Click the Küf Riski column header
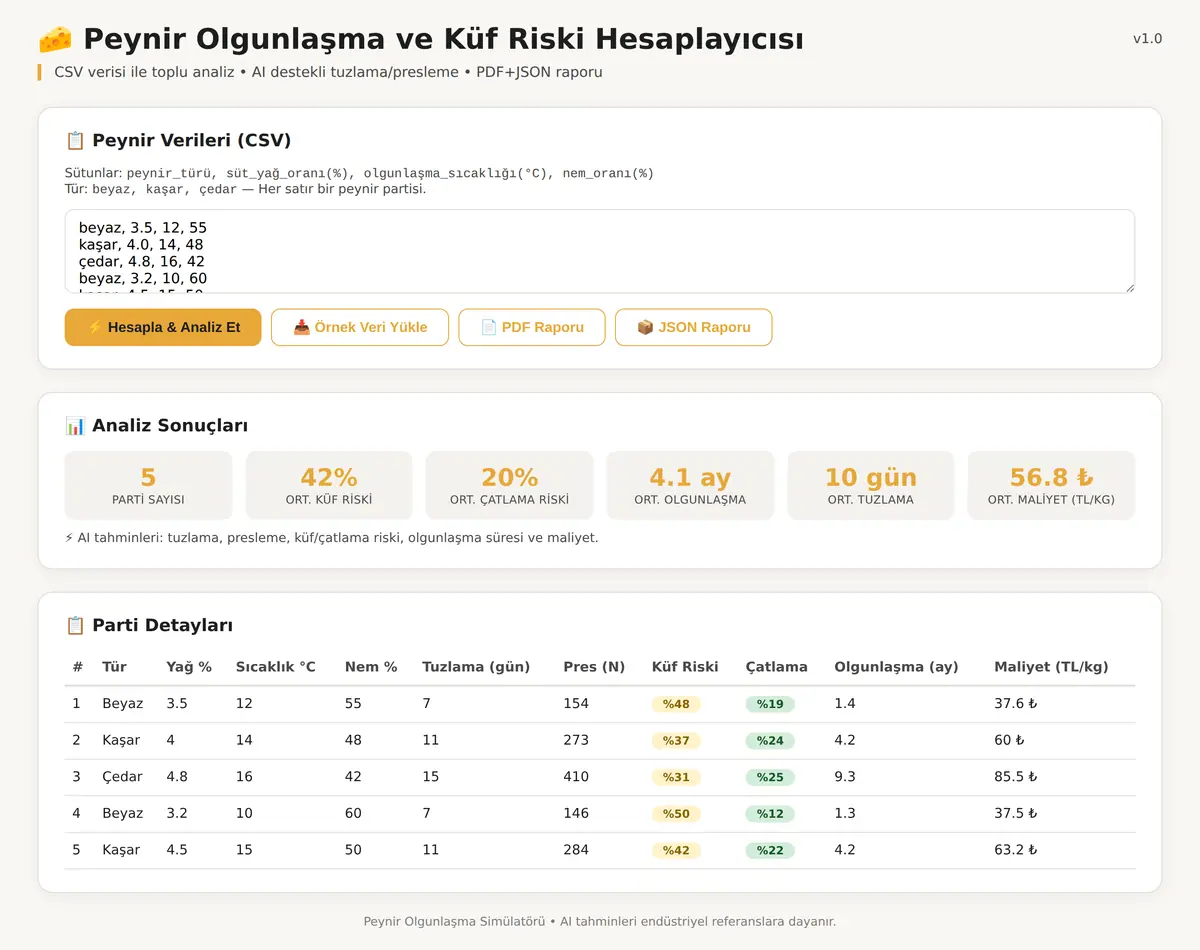The image size is (1200, 950). point(685,667)
